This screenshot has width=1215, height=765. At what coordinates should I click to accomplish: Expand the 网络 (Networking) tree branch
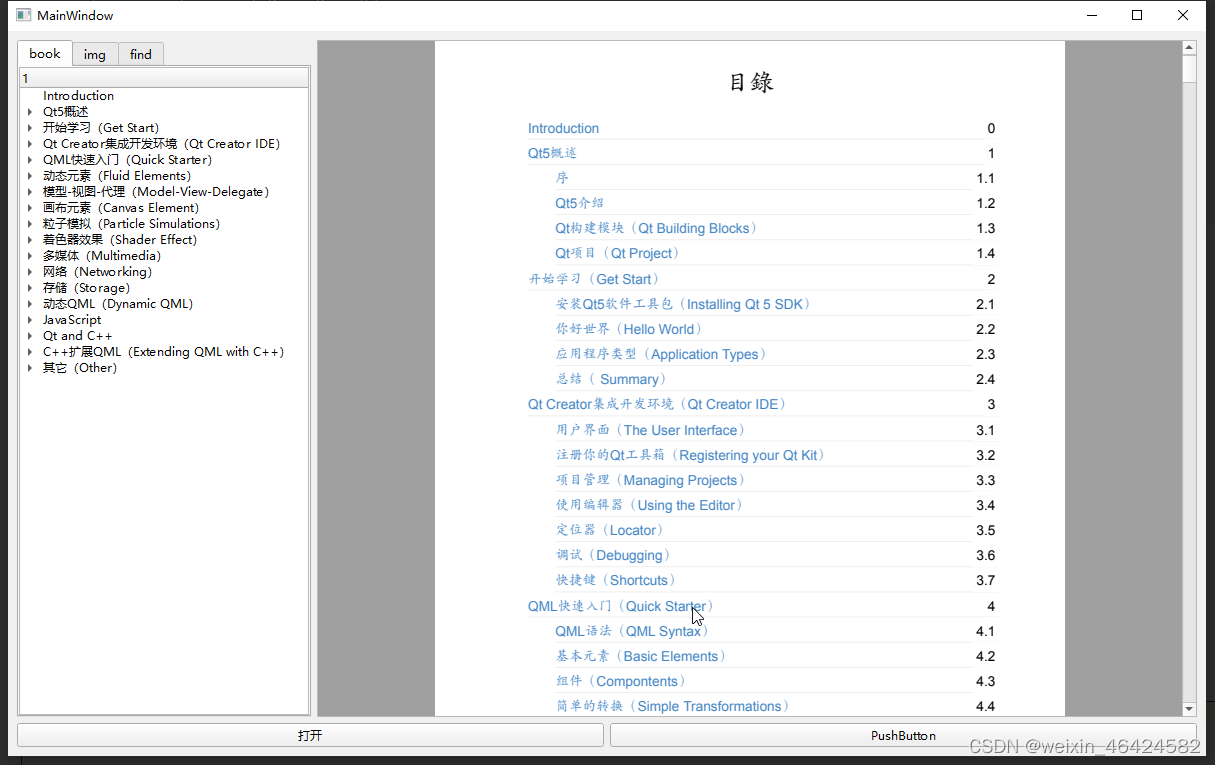click(x=29, y=271)
